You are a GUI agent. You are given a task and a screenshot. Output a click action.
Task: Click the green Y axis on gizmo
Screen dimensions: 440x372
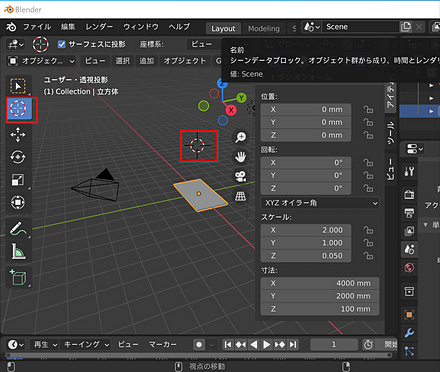click(241, 98)
